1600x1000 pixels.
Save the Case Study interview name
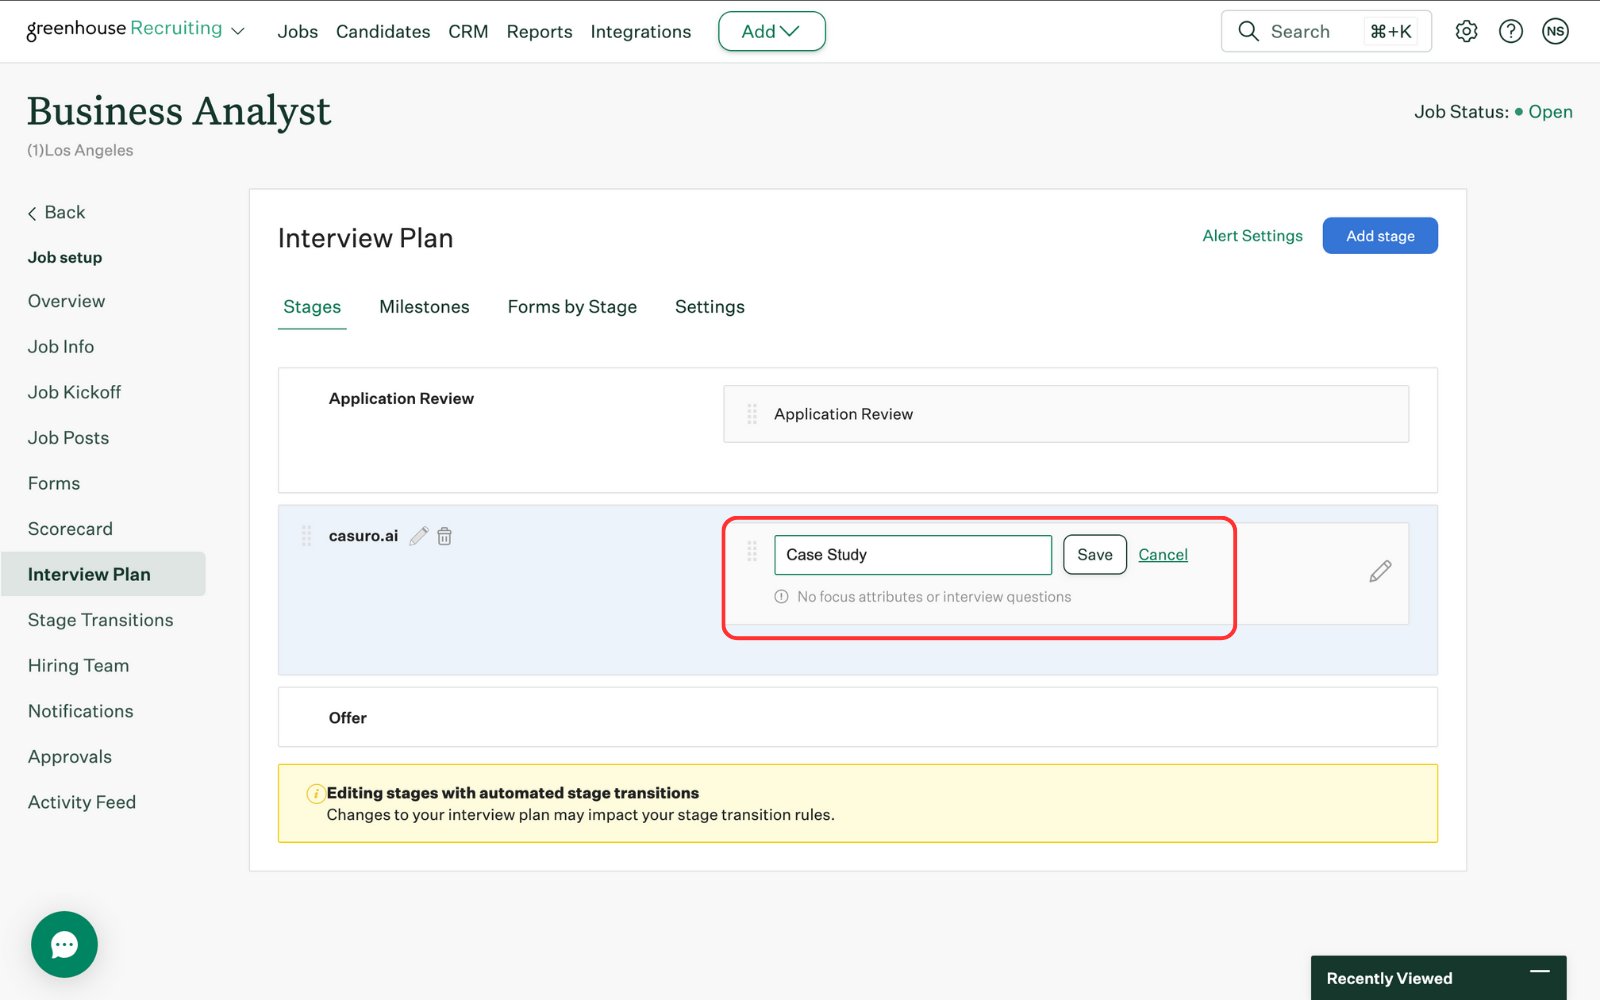pyautogui.click(x=1095, y=555)
